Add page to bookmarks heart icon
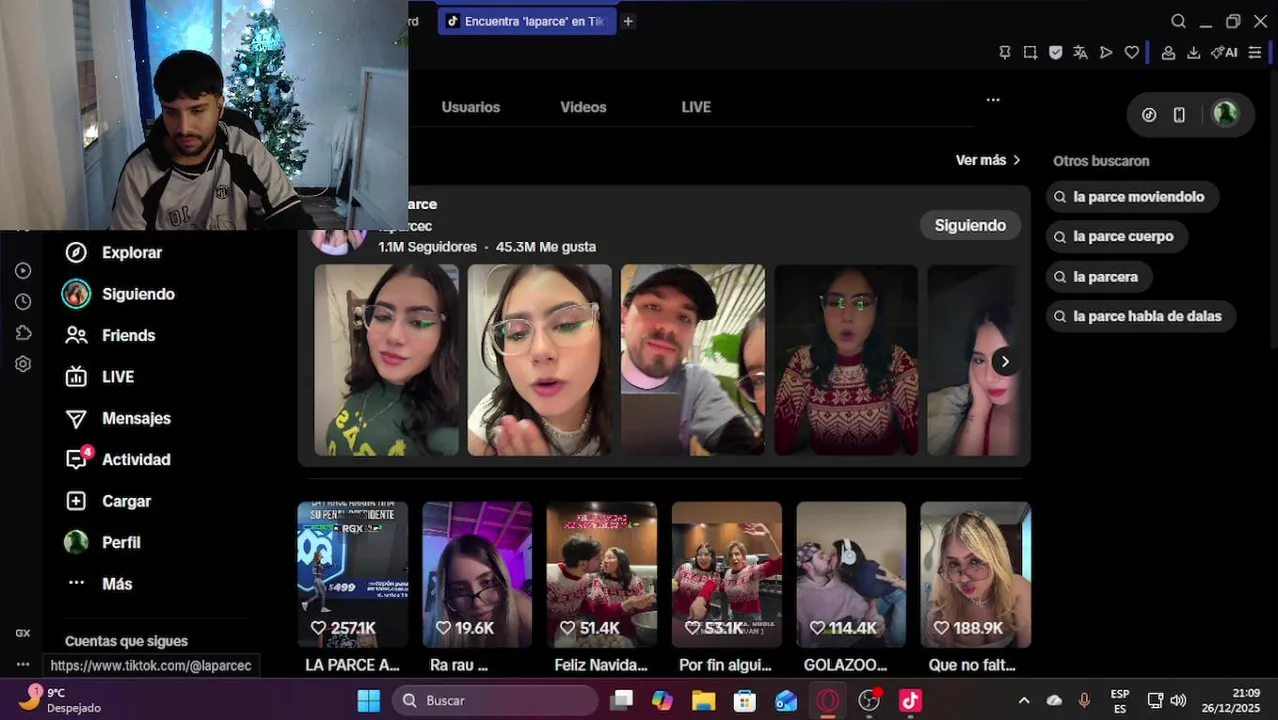This screenshot has height=720, width=1278. (1132, 53)
